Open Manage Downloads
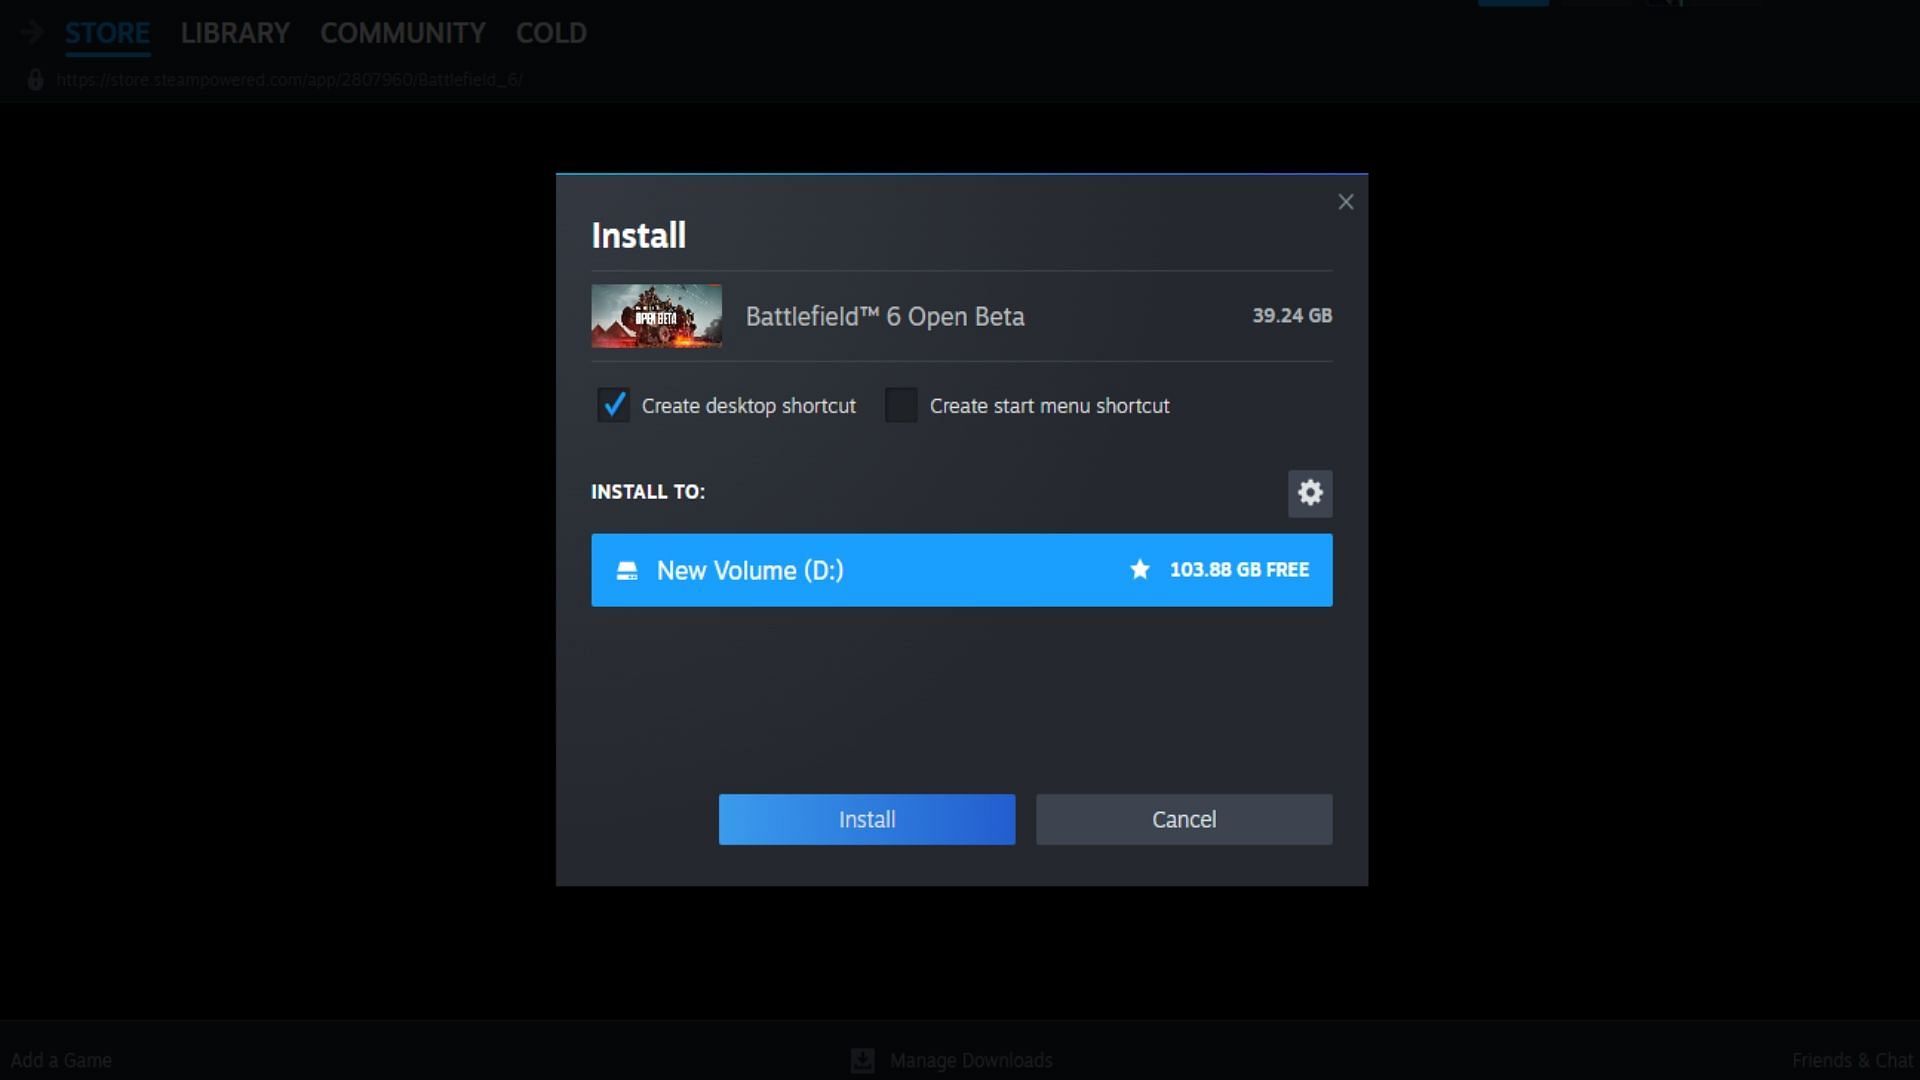This screenshot has height=1080, width=1920. point(971,1060)
